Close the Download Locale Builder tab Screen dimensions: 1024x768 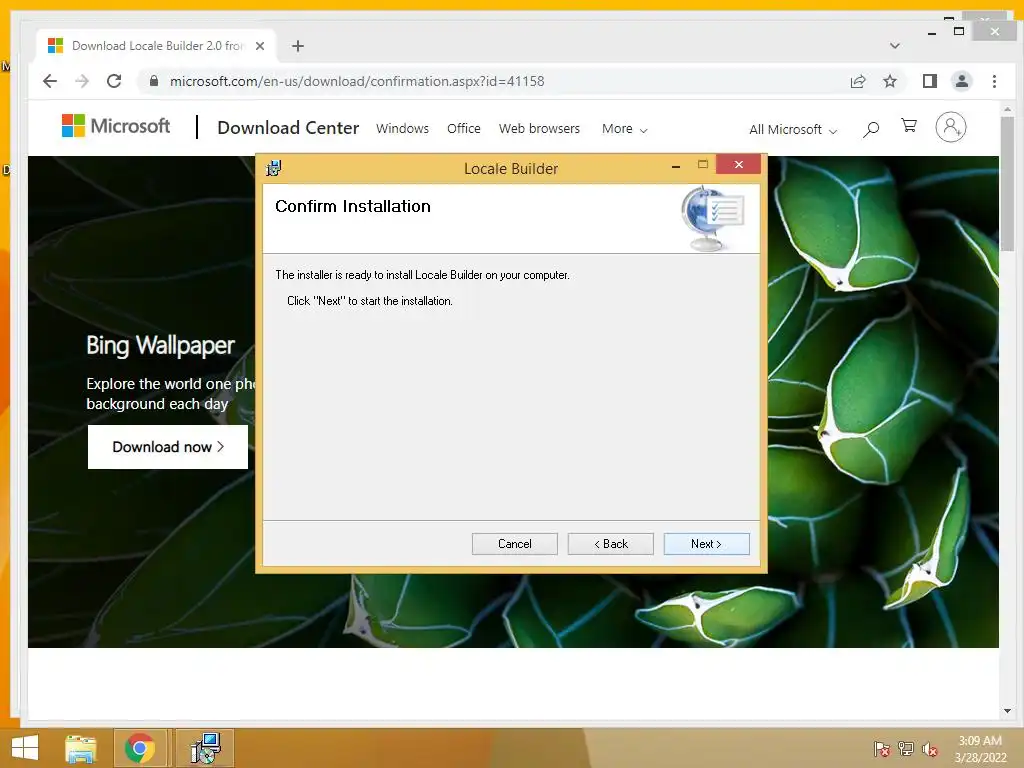pyautogui.click(x=260, y=46)
